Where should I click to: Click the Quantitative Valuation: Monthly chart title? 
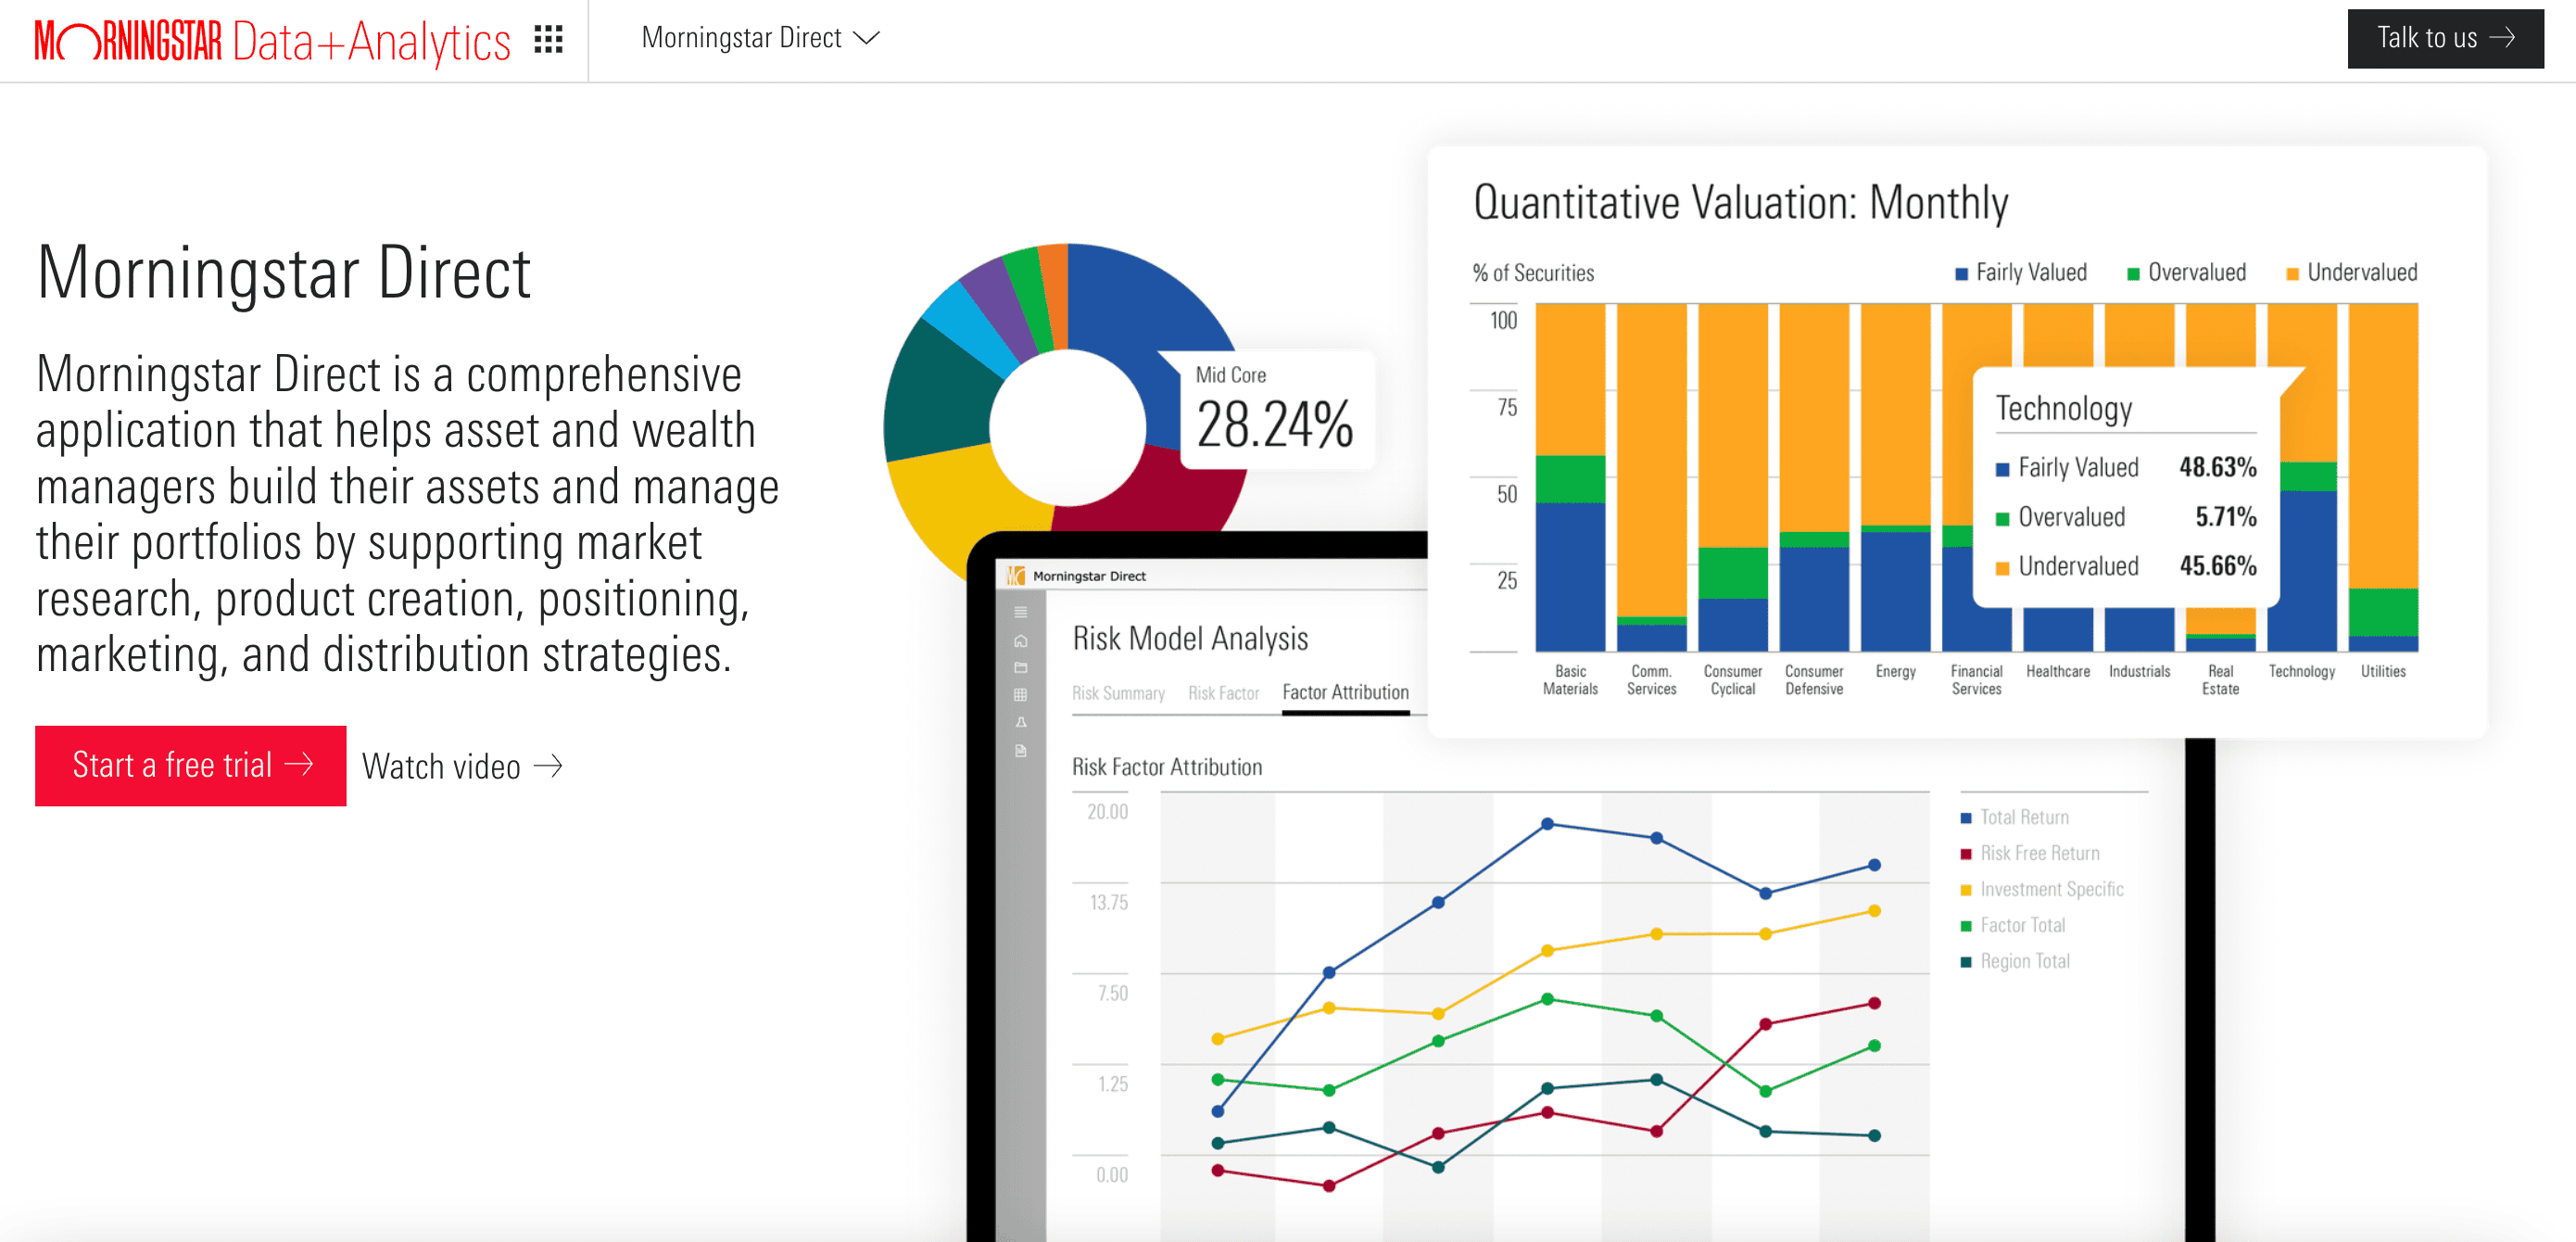[x=1740, y=203]
